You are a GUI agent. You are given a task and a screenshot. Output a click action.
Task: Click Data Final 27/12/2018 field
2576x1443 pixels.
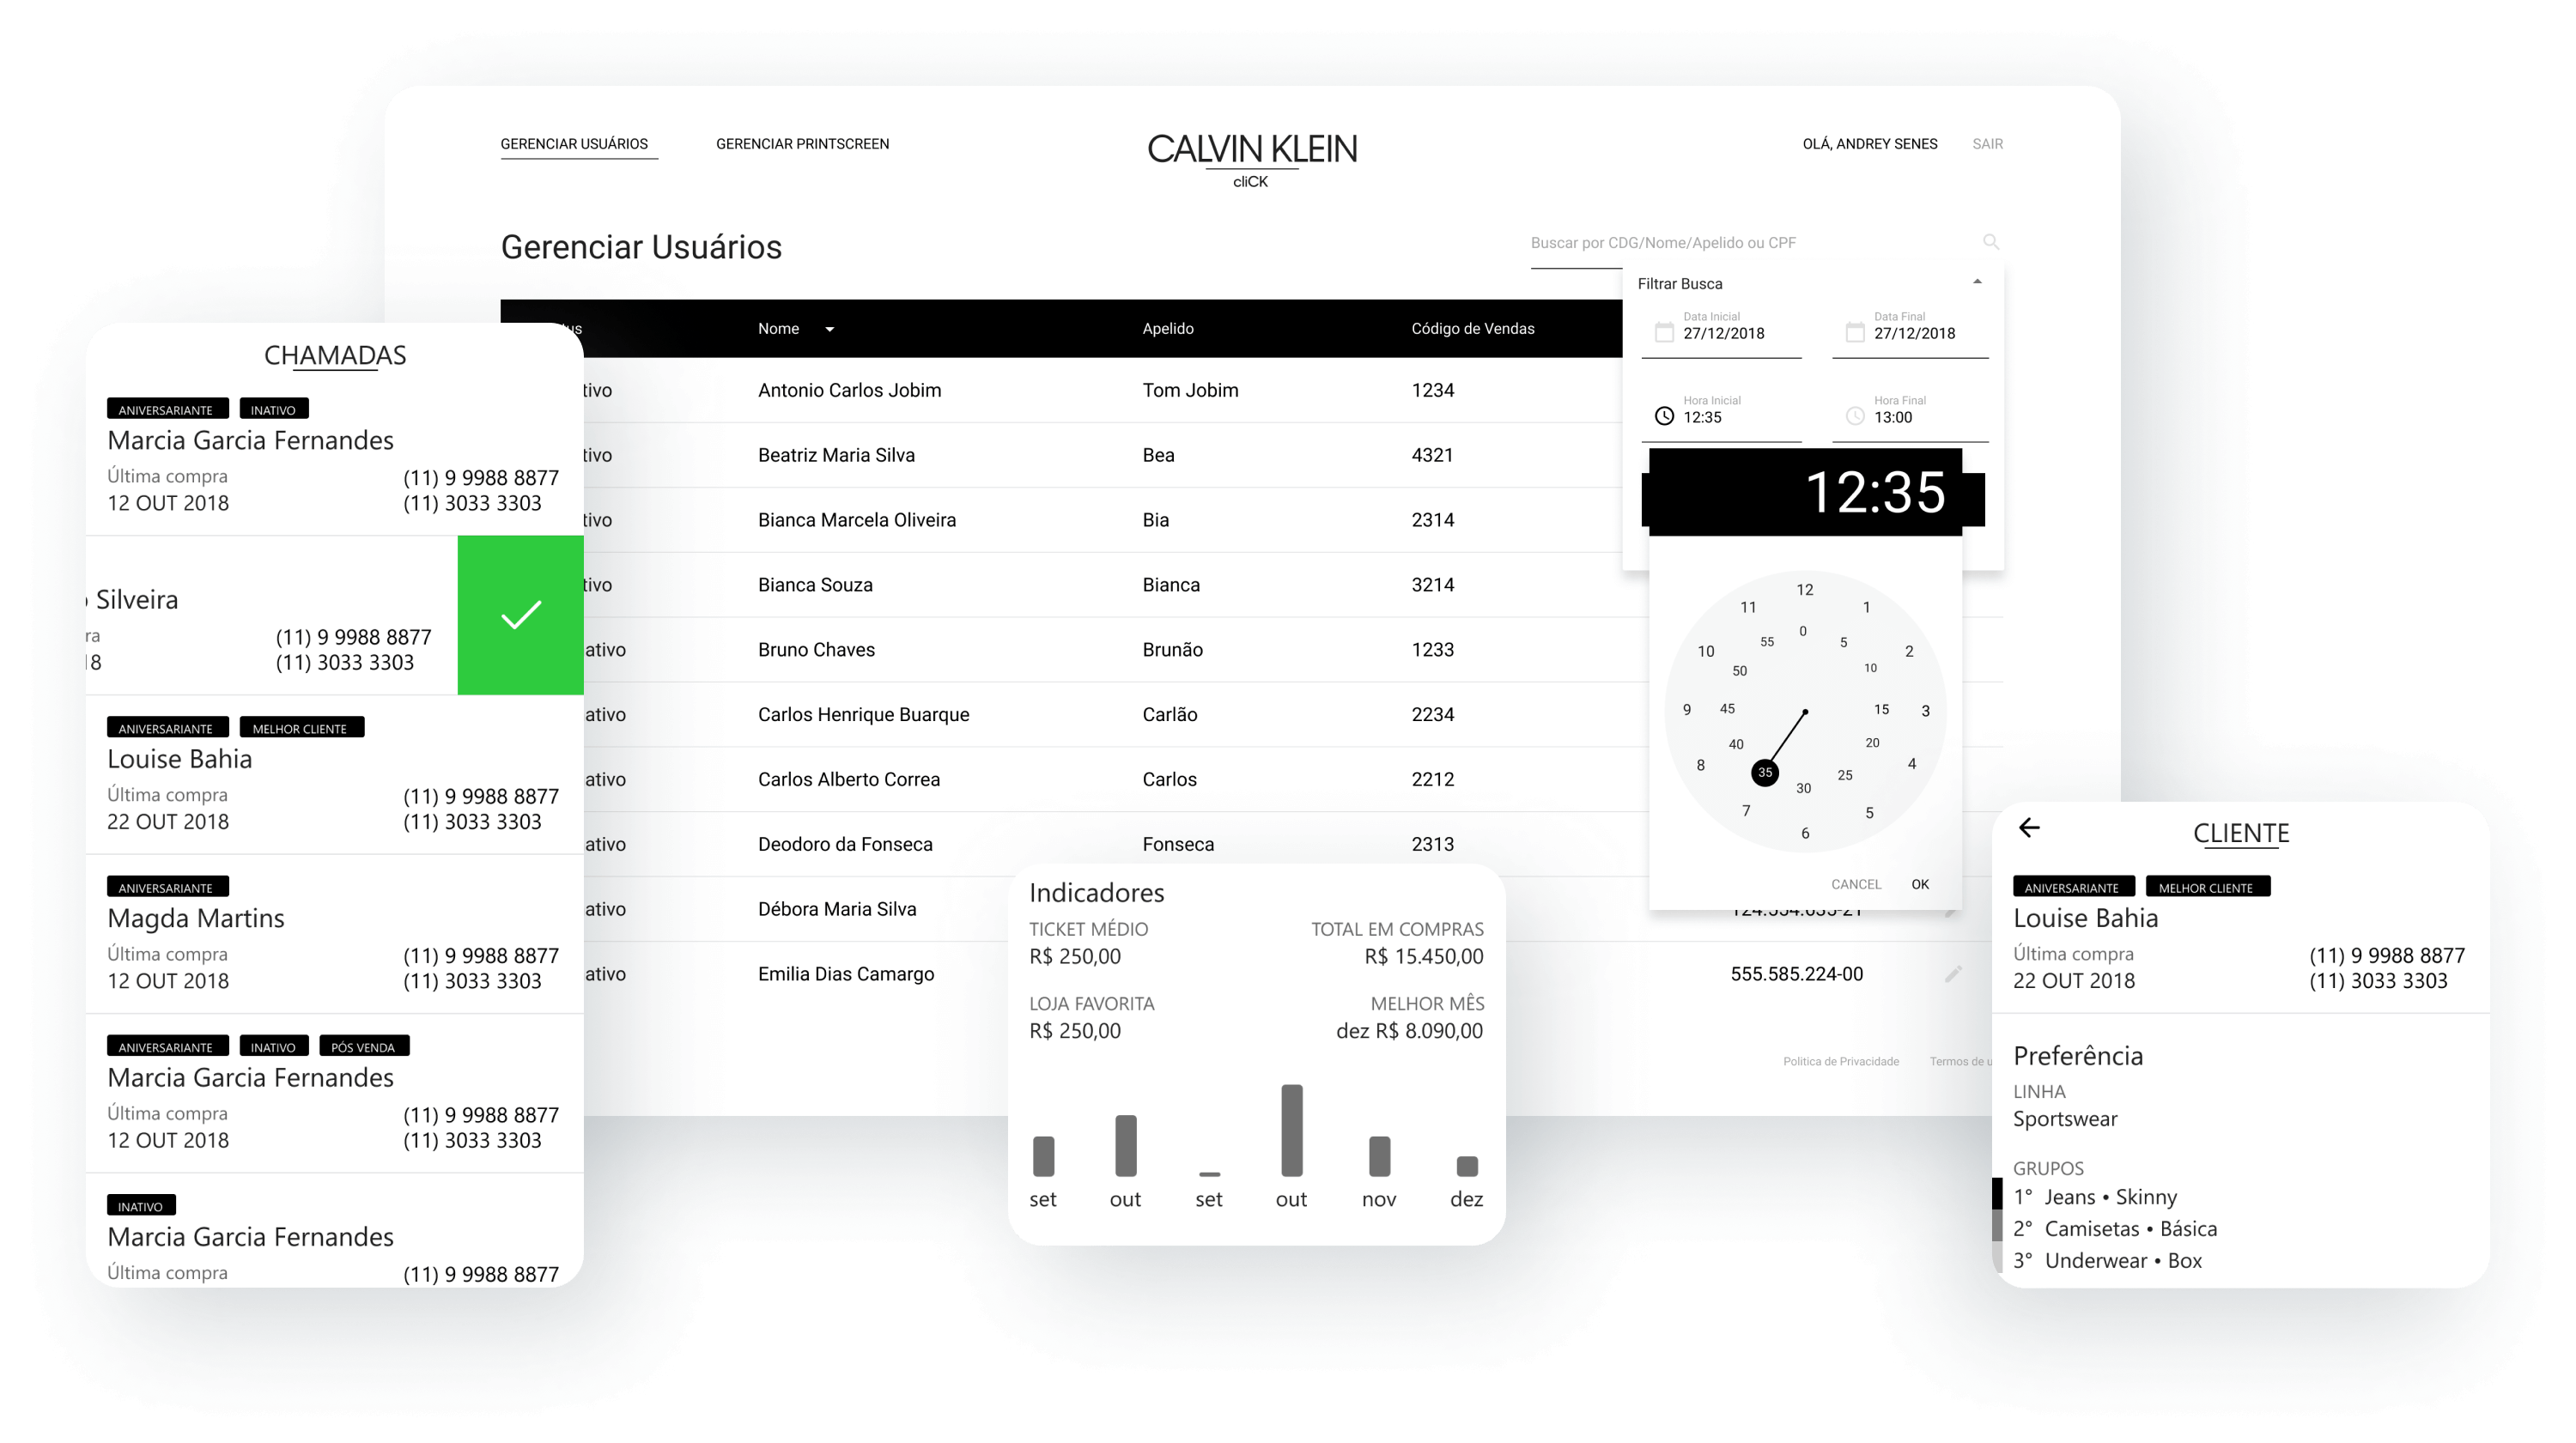pyautogui.click(x=1911, y=333)
